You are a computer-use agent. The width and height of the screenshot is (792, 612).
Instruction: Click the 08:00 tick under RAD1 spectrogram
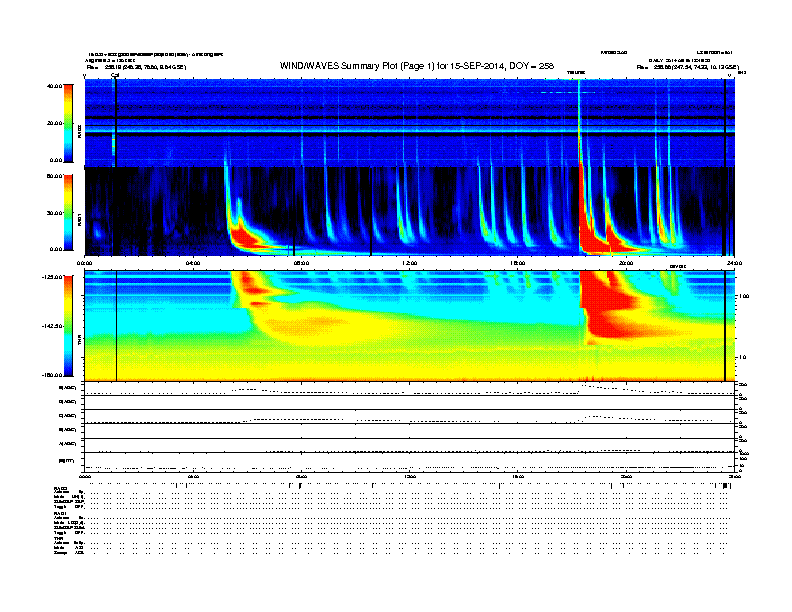click(x=301, y=263)
